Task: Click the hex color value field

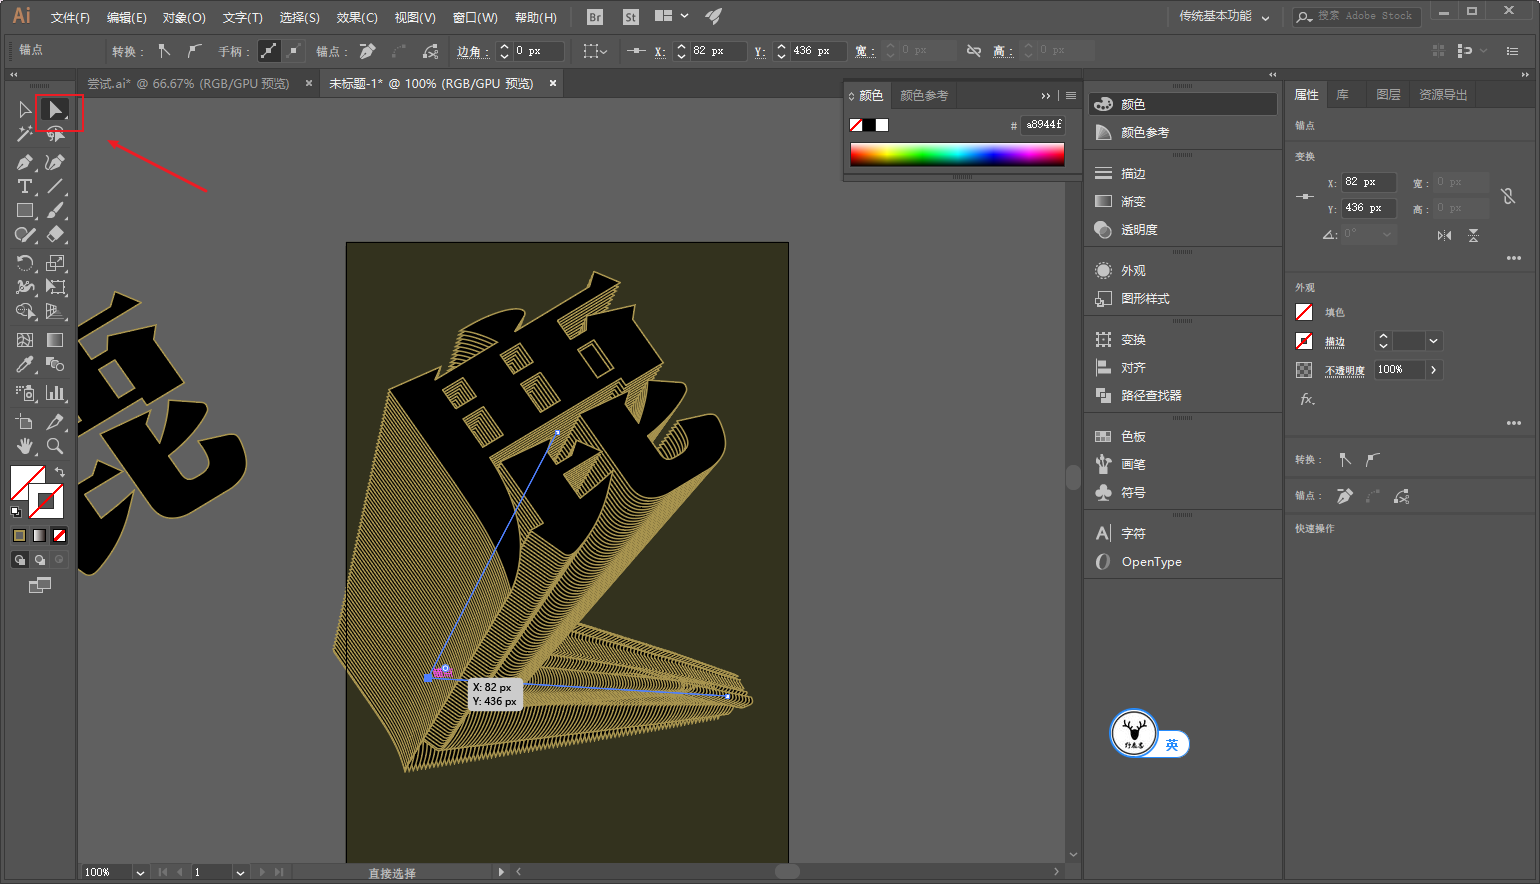Action: click(1043, 125)
